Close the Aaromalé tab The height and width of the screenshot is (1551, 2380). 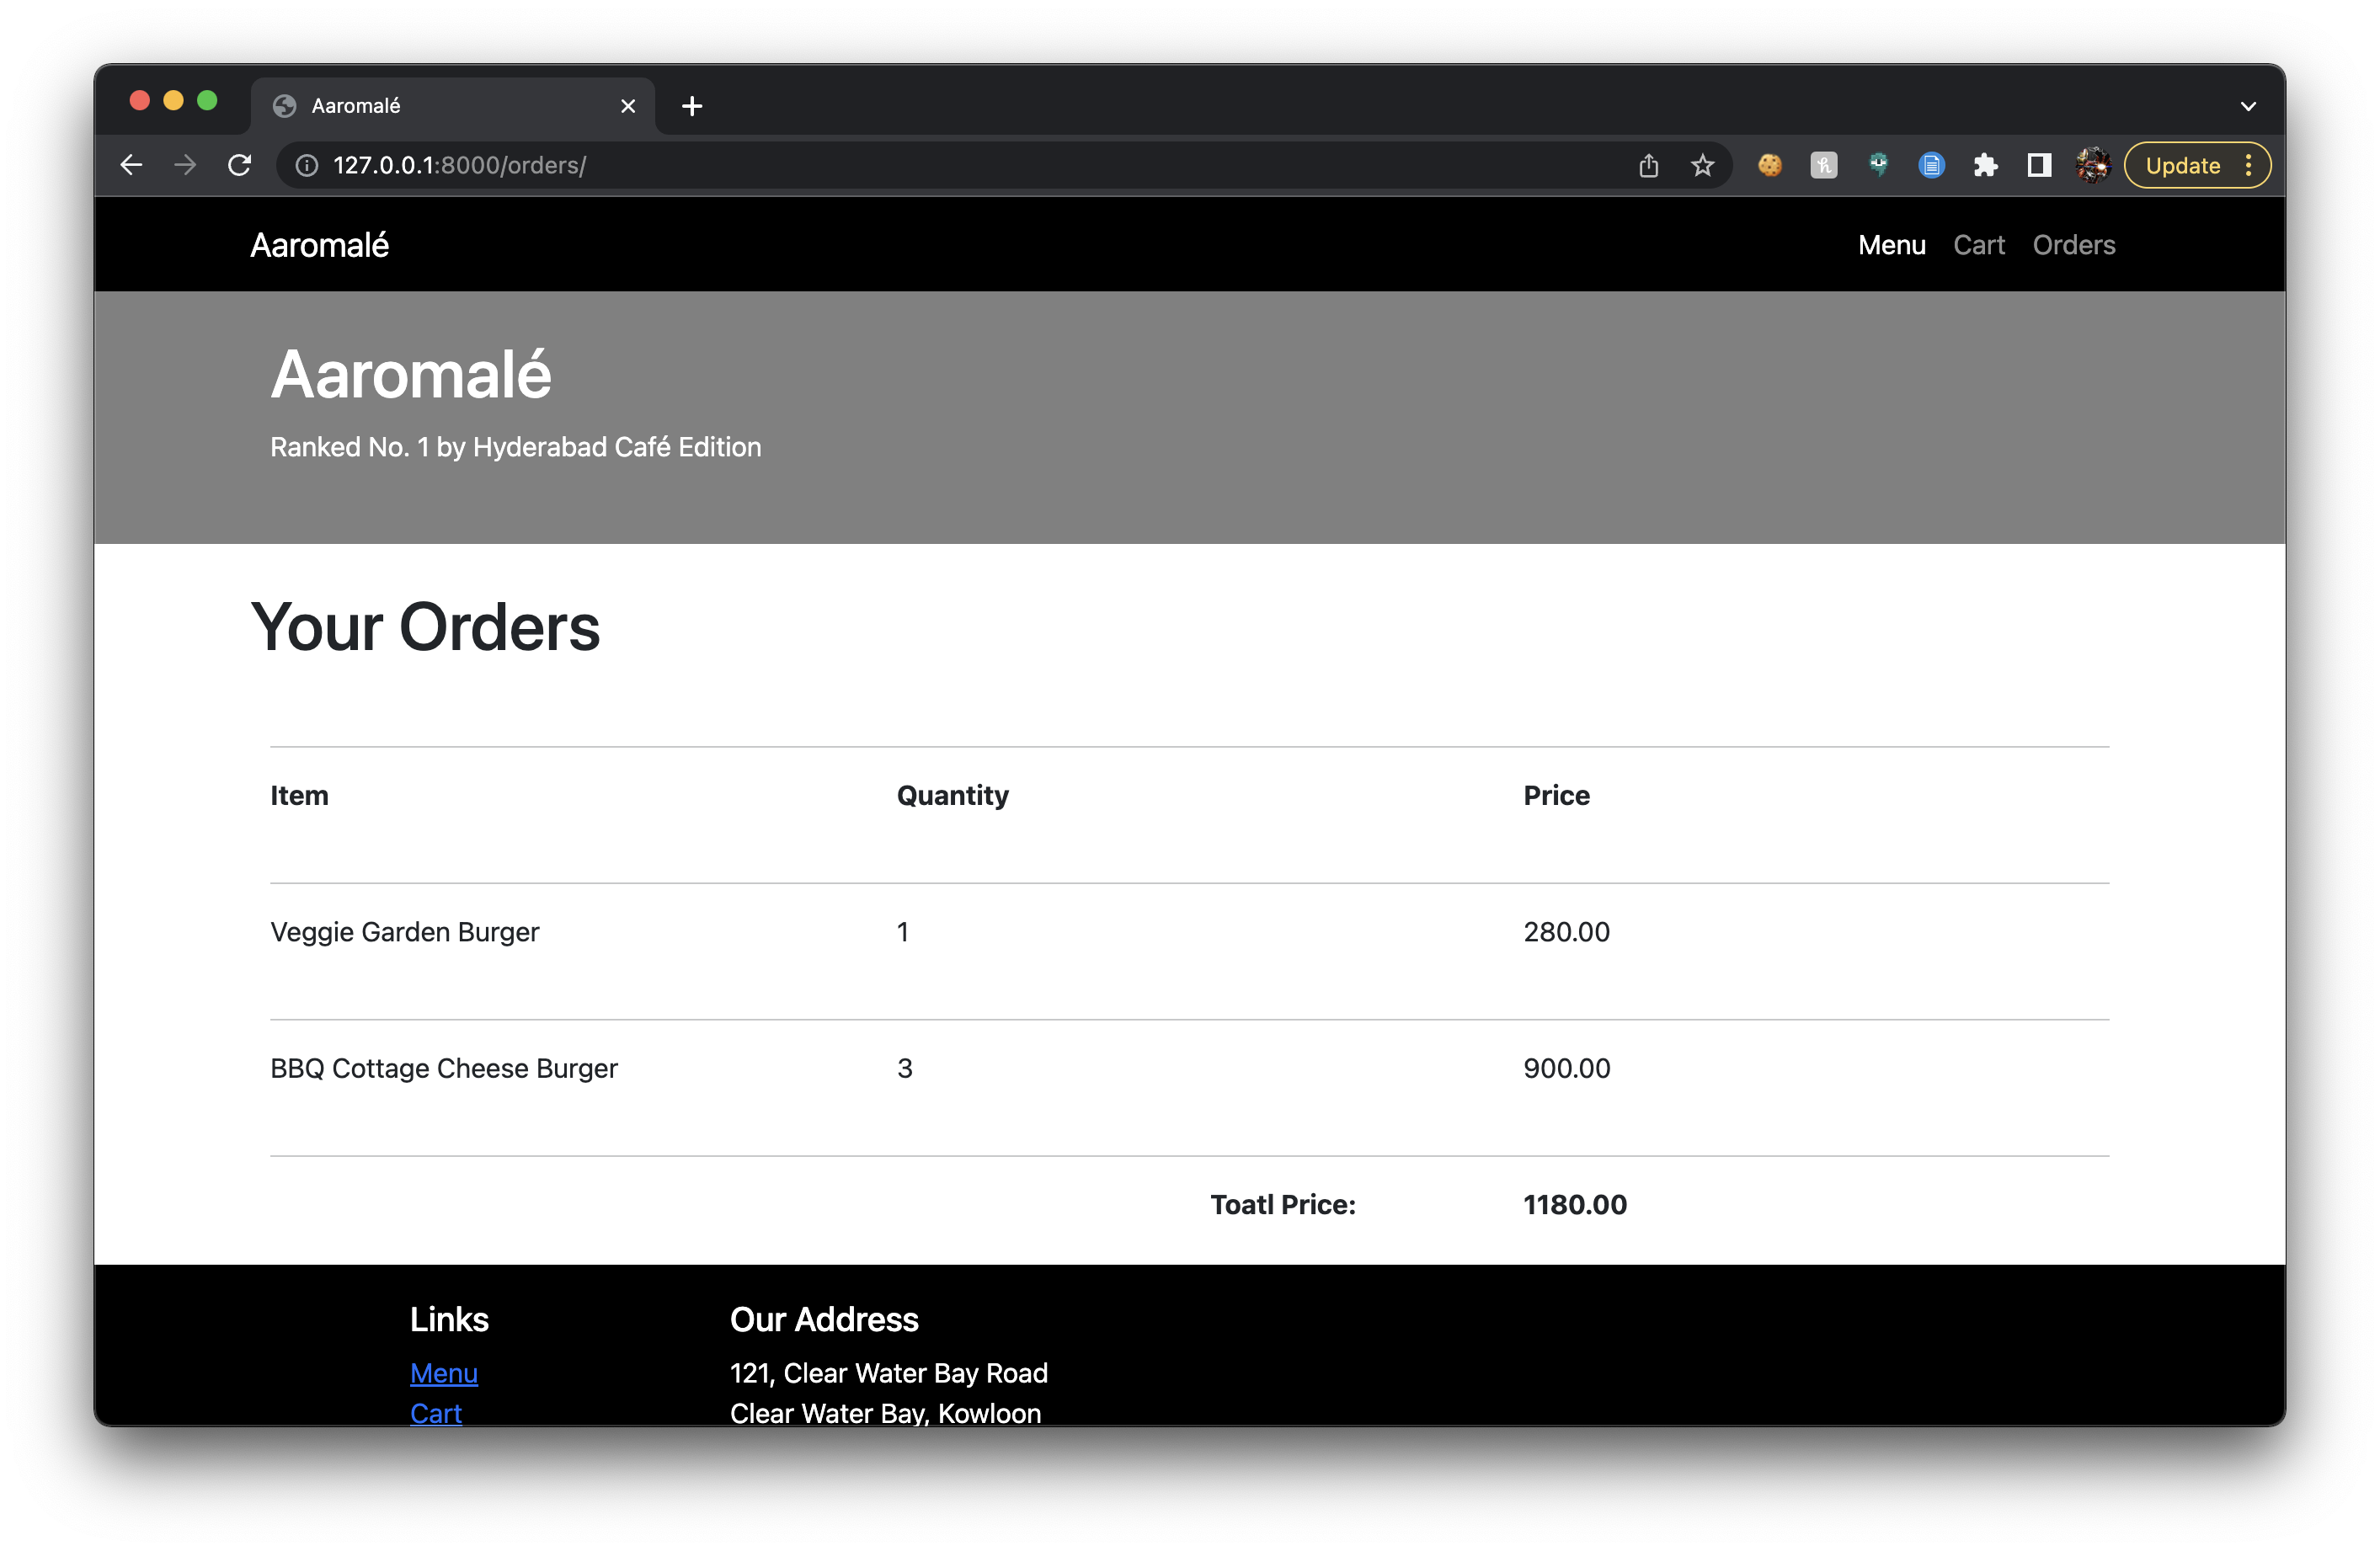pyautogui.click(x=628, y=106)
